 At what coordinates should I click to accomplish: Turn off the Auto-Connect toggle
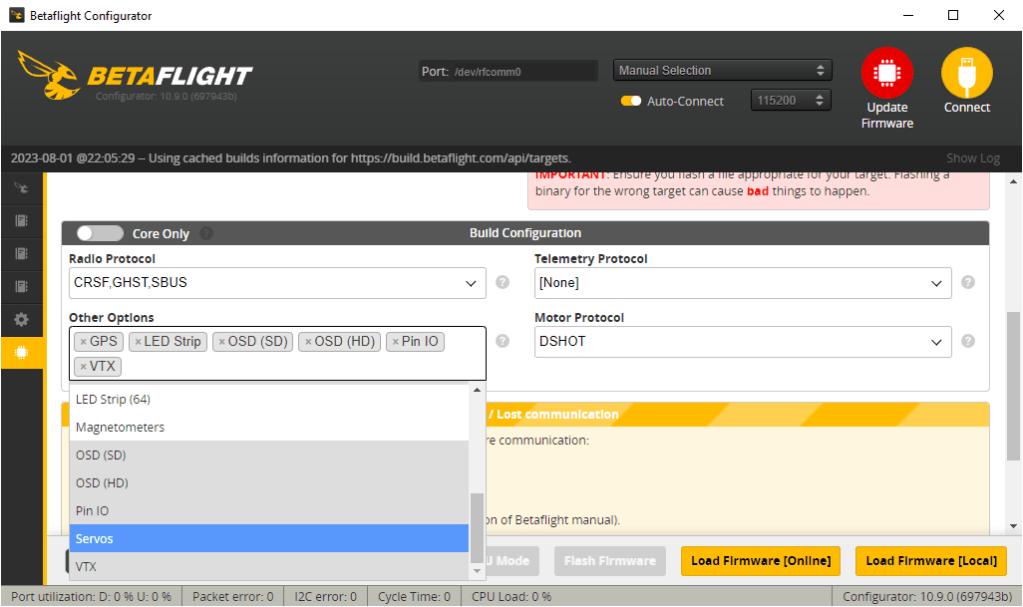pyautogui.click(x=631, y=101)
